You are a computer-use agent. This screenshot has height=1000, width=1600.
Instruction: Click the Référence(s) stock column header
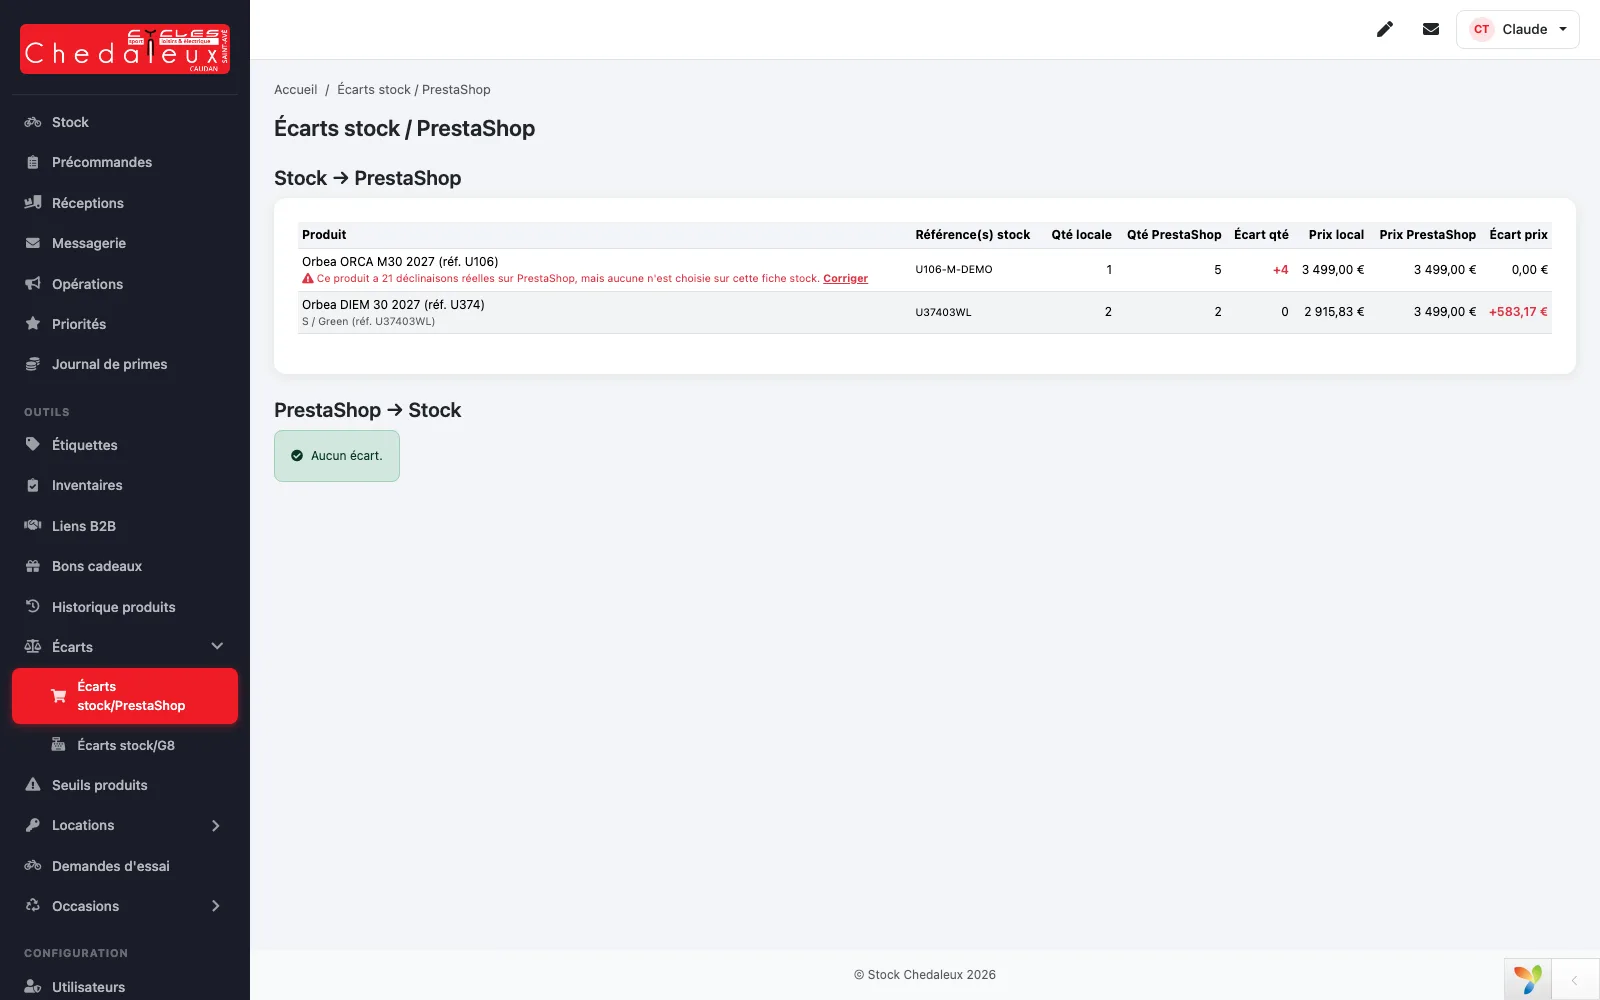coord(972,235)
